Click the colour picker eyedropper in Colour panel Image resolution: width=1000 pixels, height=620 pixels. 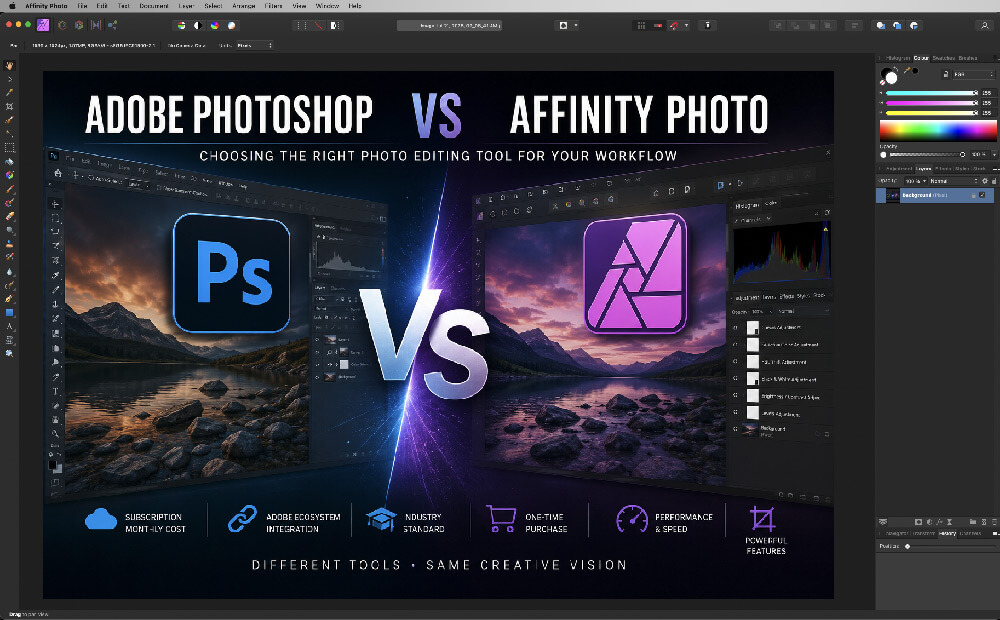coord(907,70)
